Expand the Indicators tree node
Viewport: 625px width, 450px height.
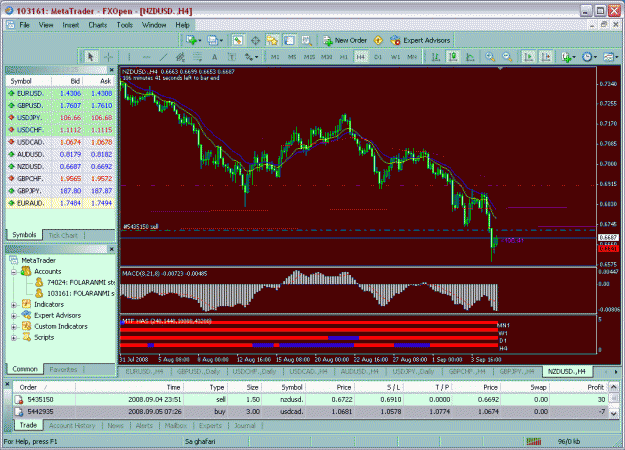coord(14,305)
